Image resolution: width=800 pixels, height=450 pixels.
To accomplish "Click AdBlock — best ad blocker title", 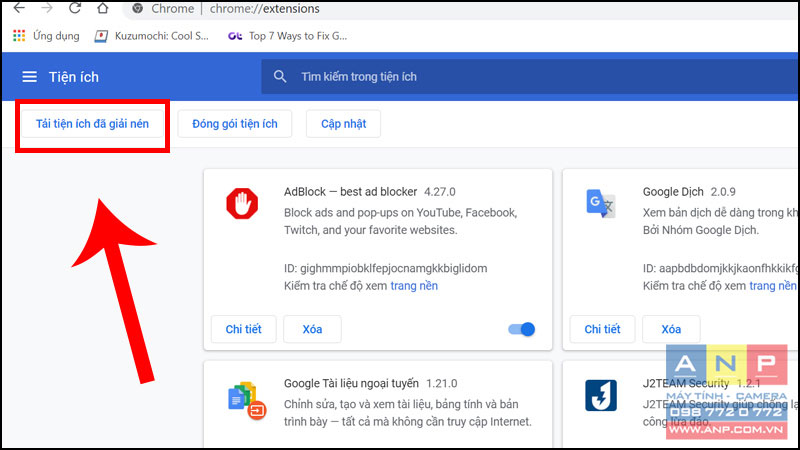I will 351,192.
